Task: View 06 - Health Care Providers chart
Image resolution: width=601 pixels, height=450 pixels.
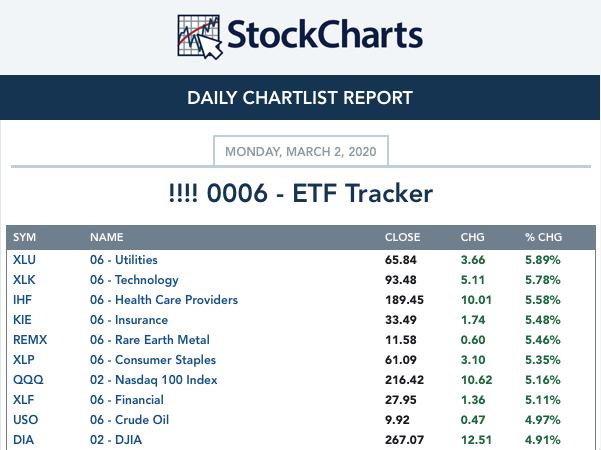Action: 164,300
